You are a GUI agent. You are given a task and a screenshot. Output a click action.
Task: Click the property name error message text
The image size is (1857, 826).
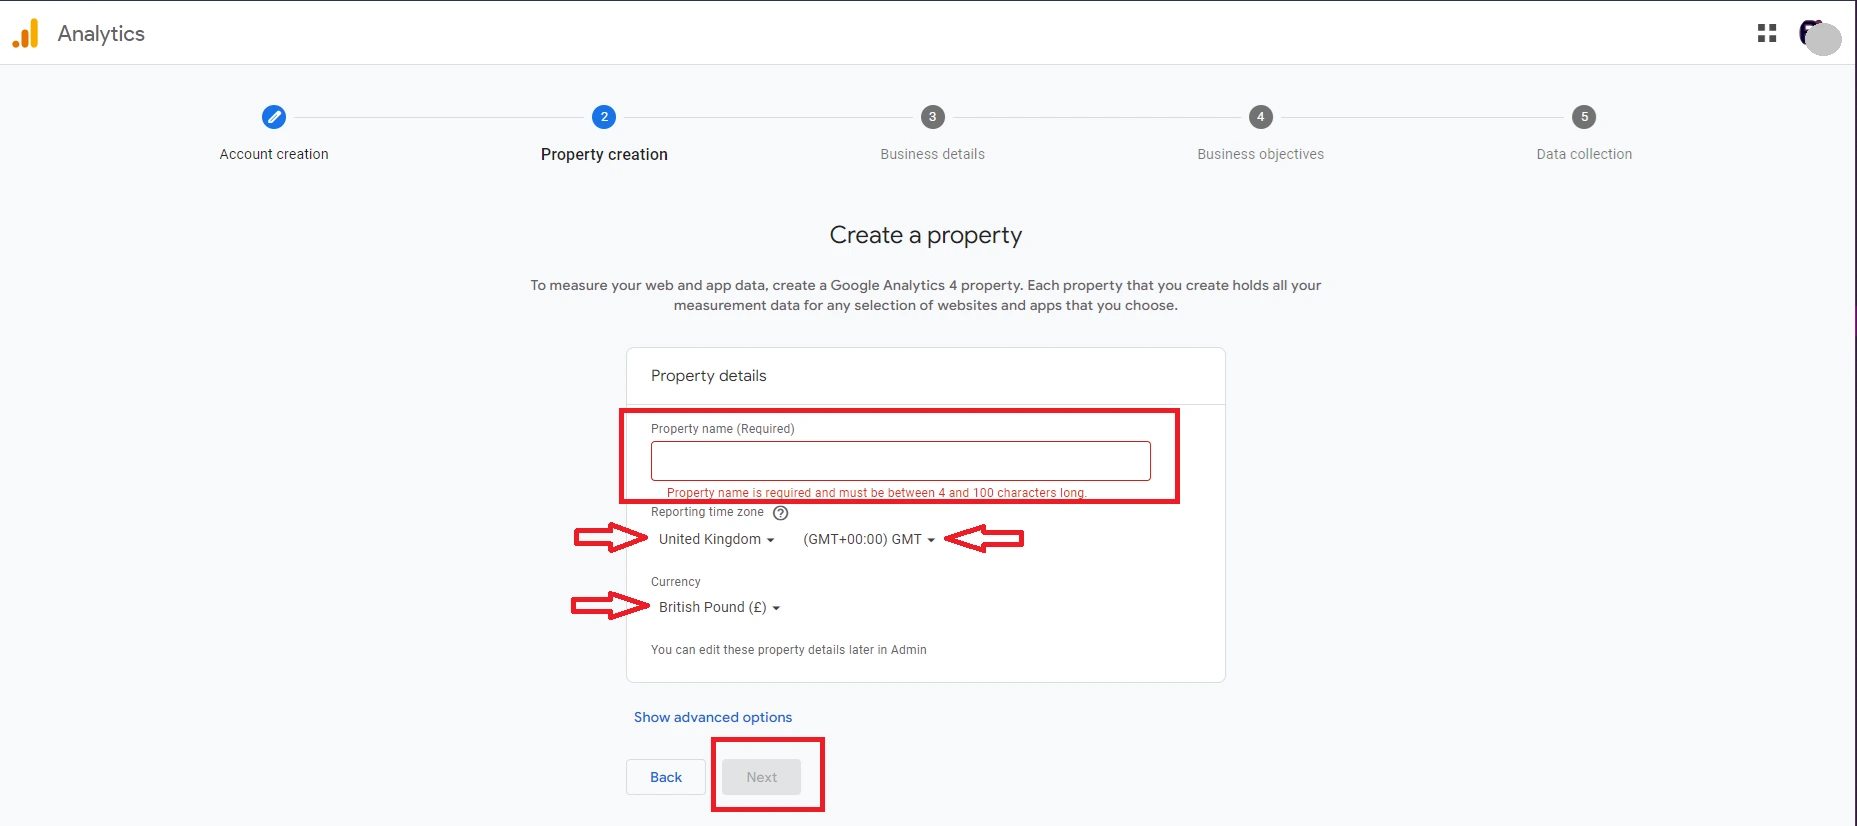click(876, 492)
